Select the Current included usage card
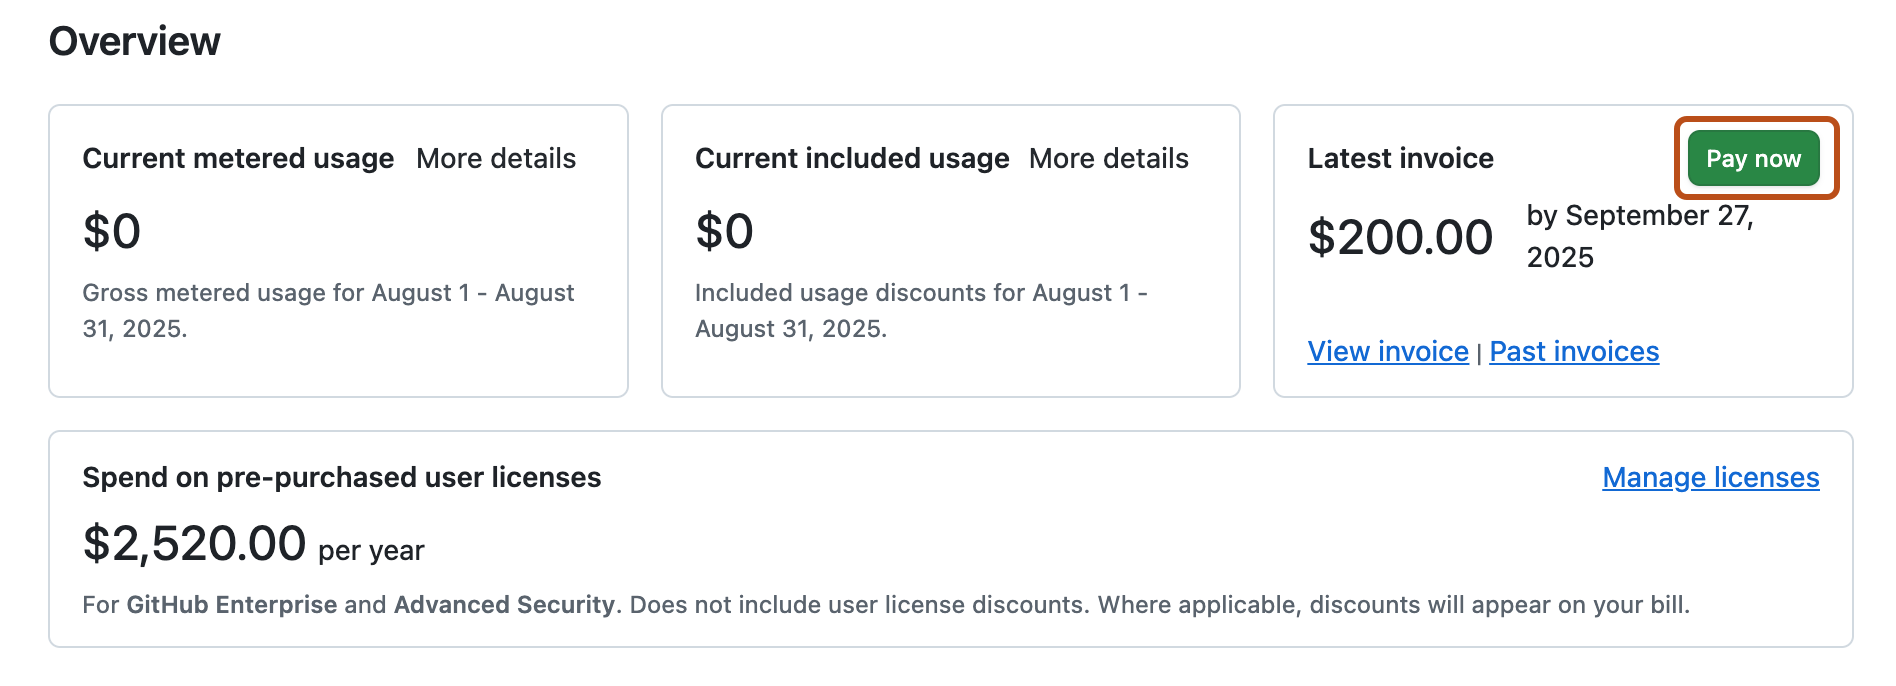Image resolution: width=1896 pixels, height=686 pixels. tap(950, 250)
